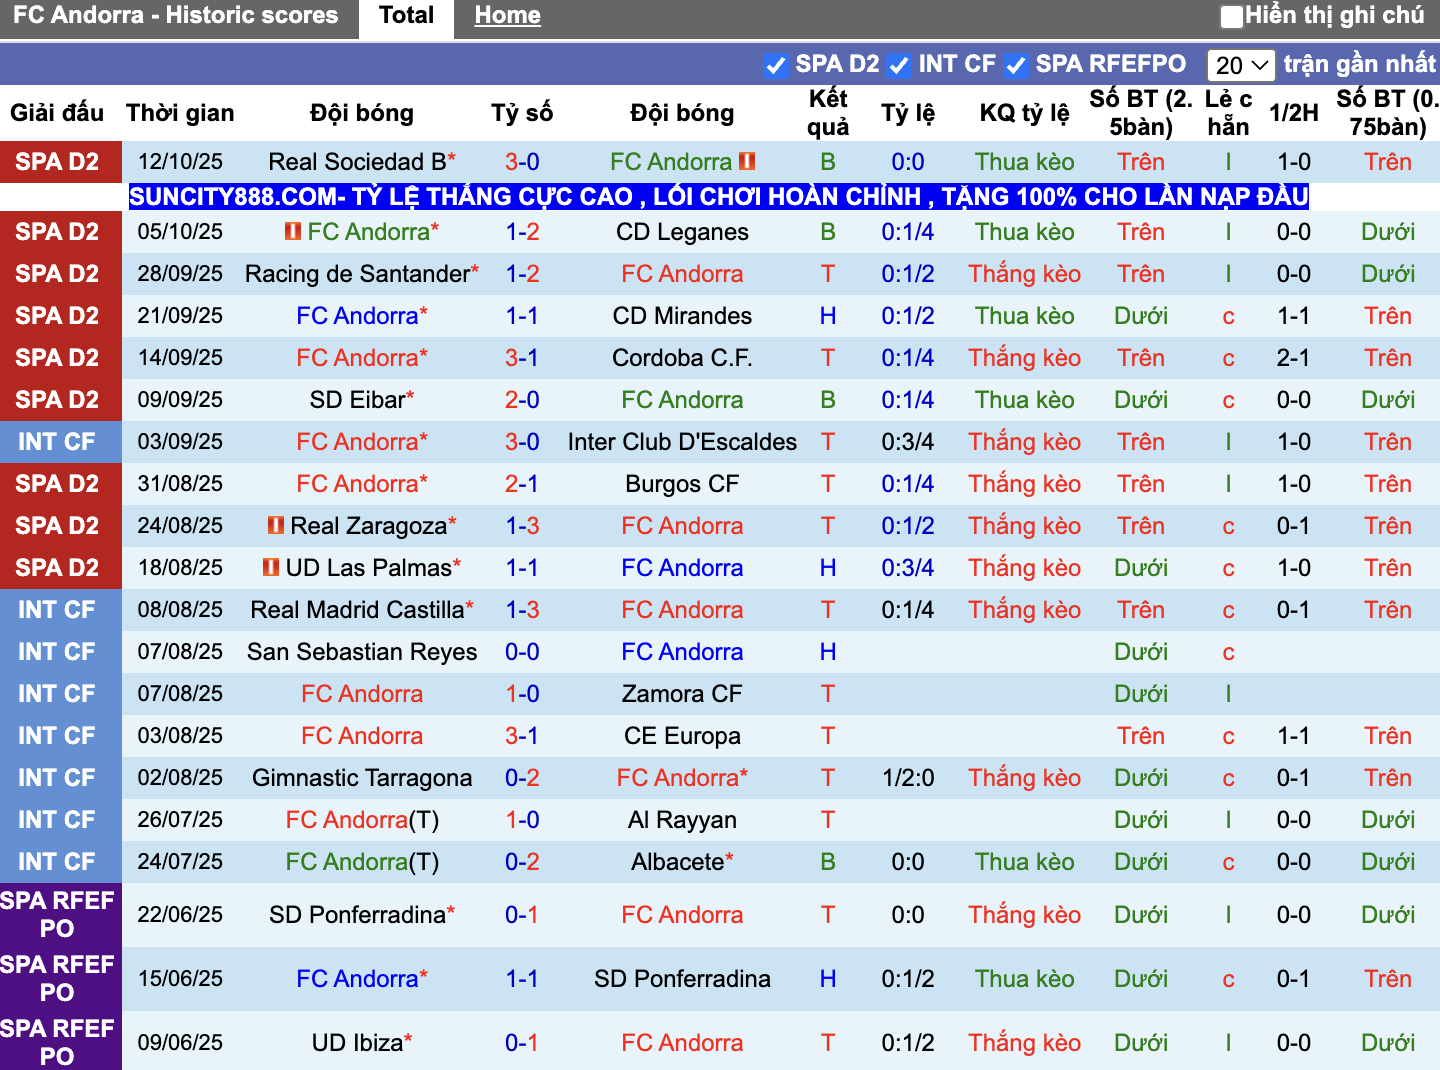Click the INT CF league label for 08/08/25
Image resolution: width=1440 pixels, height=1070 pixels.
[57, 610]
